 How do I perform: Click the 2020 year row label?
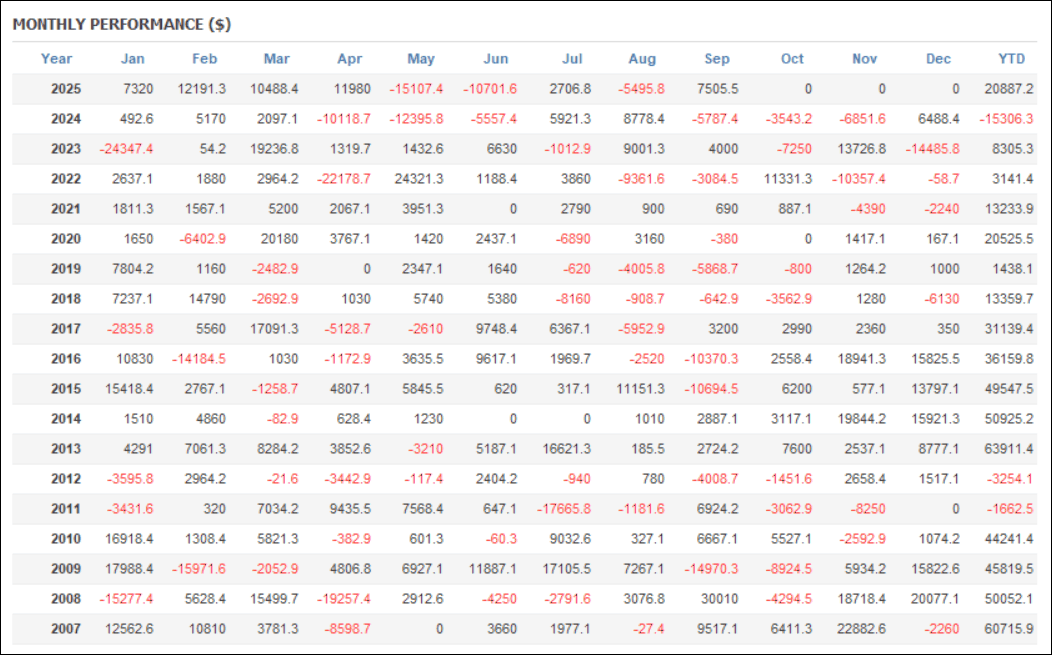click(x=66, y=239)
